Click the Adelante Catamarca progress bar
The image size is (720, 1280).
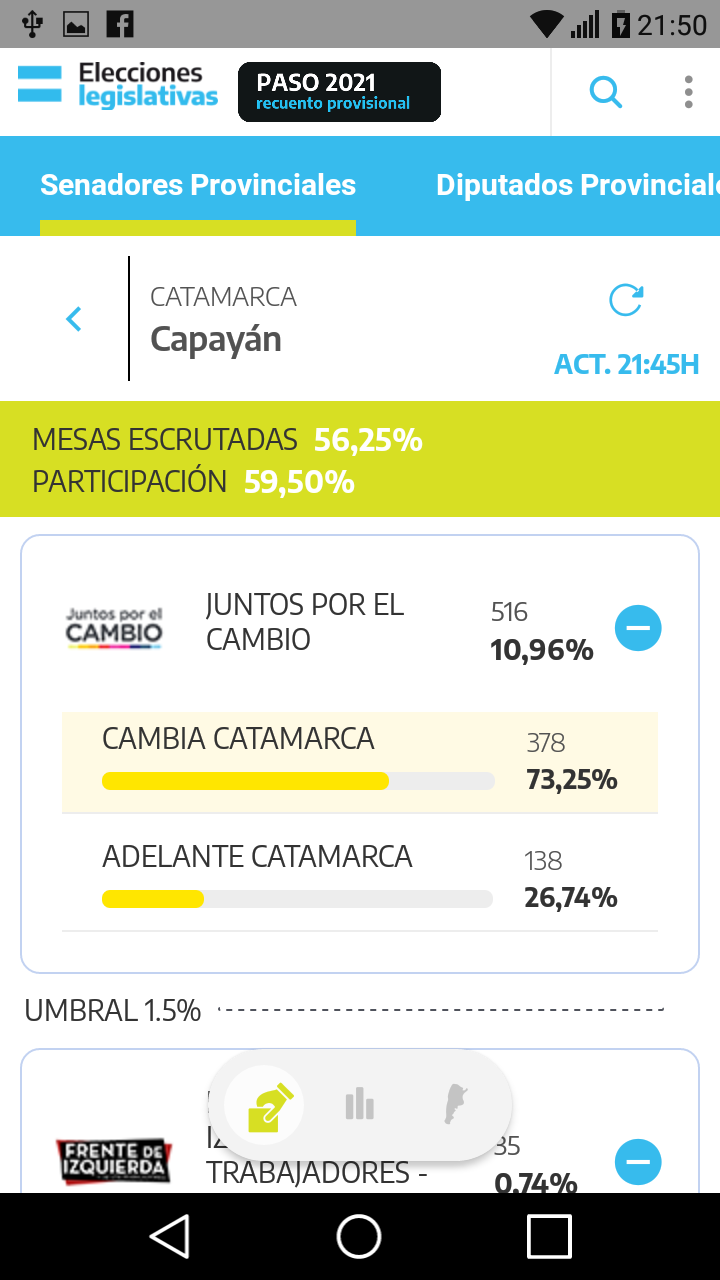(297, 899)
